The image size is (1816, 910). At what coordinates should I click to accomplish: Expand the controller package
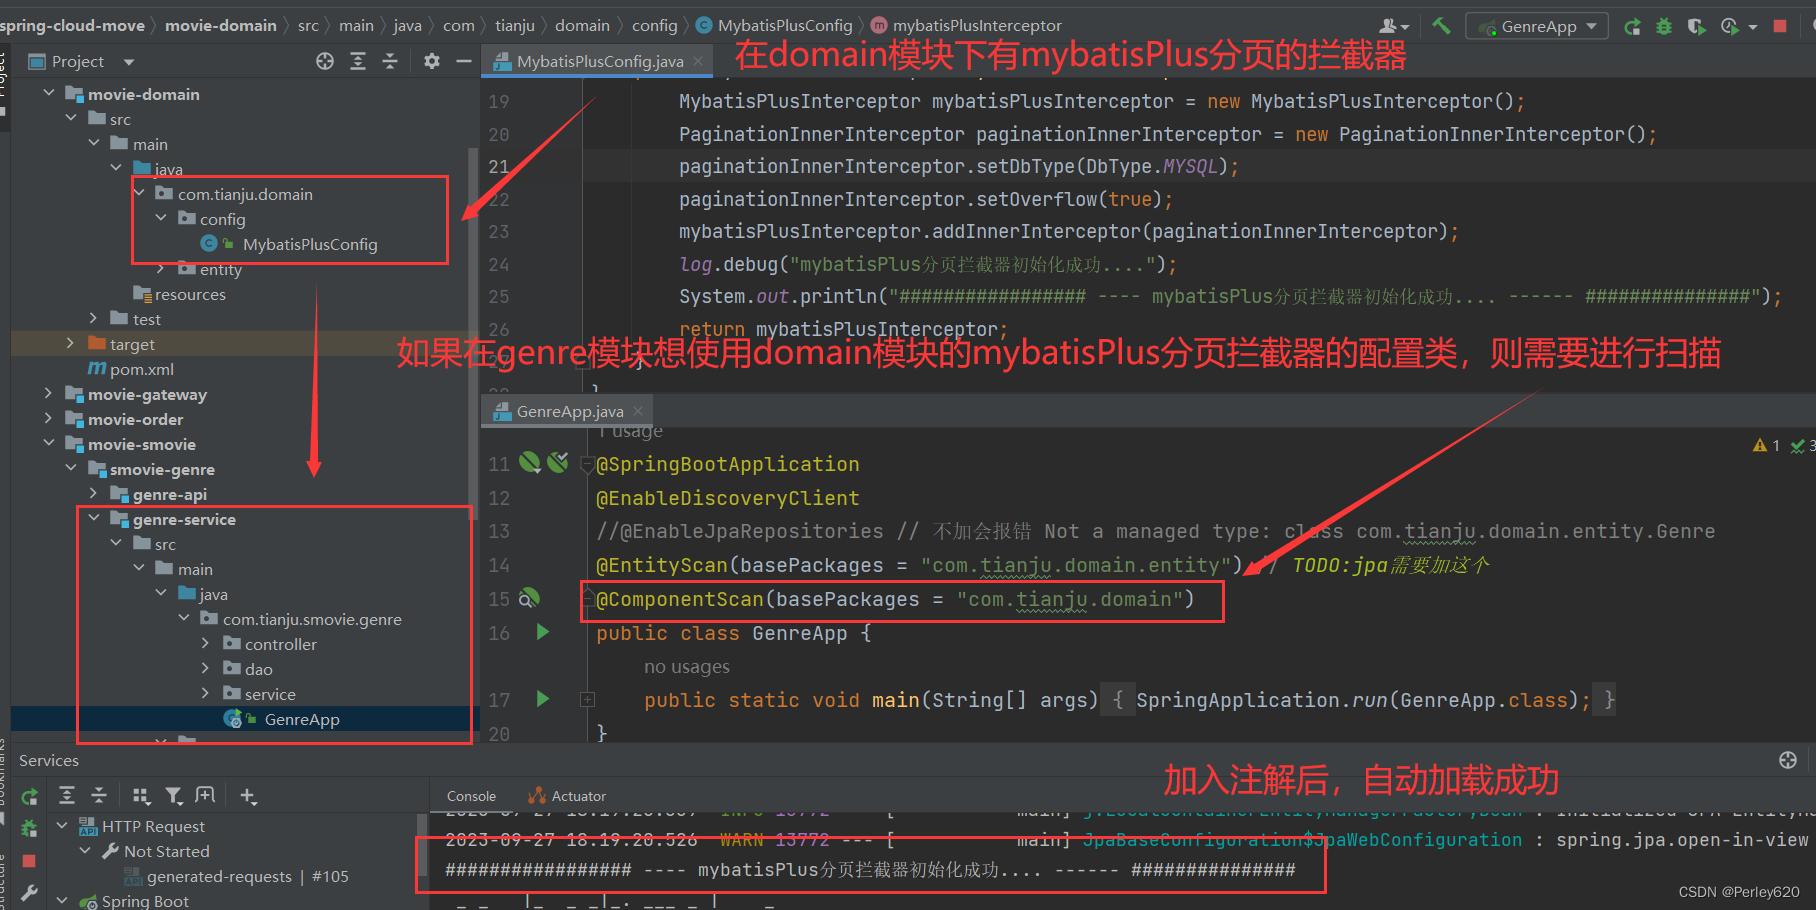pyautogui.click(x=206, y=643)
